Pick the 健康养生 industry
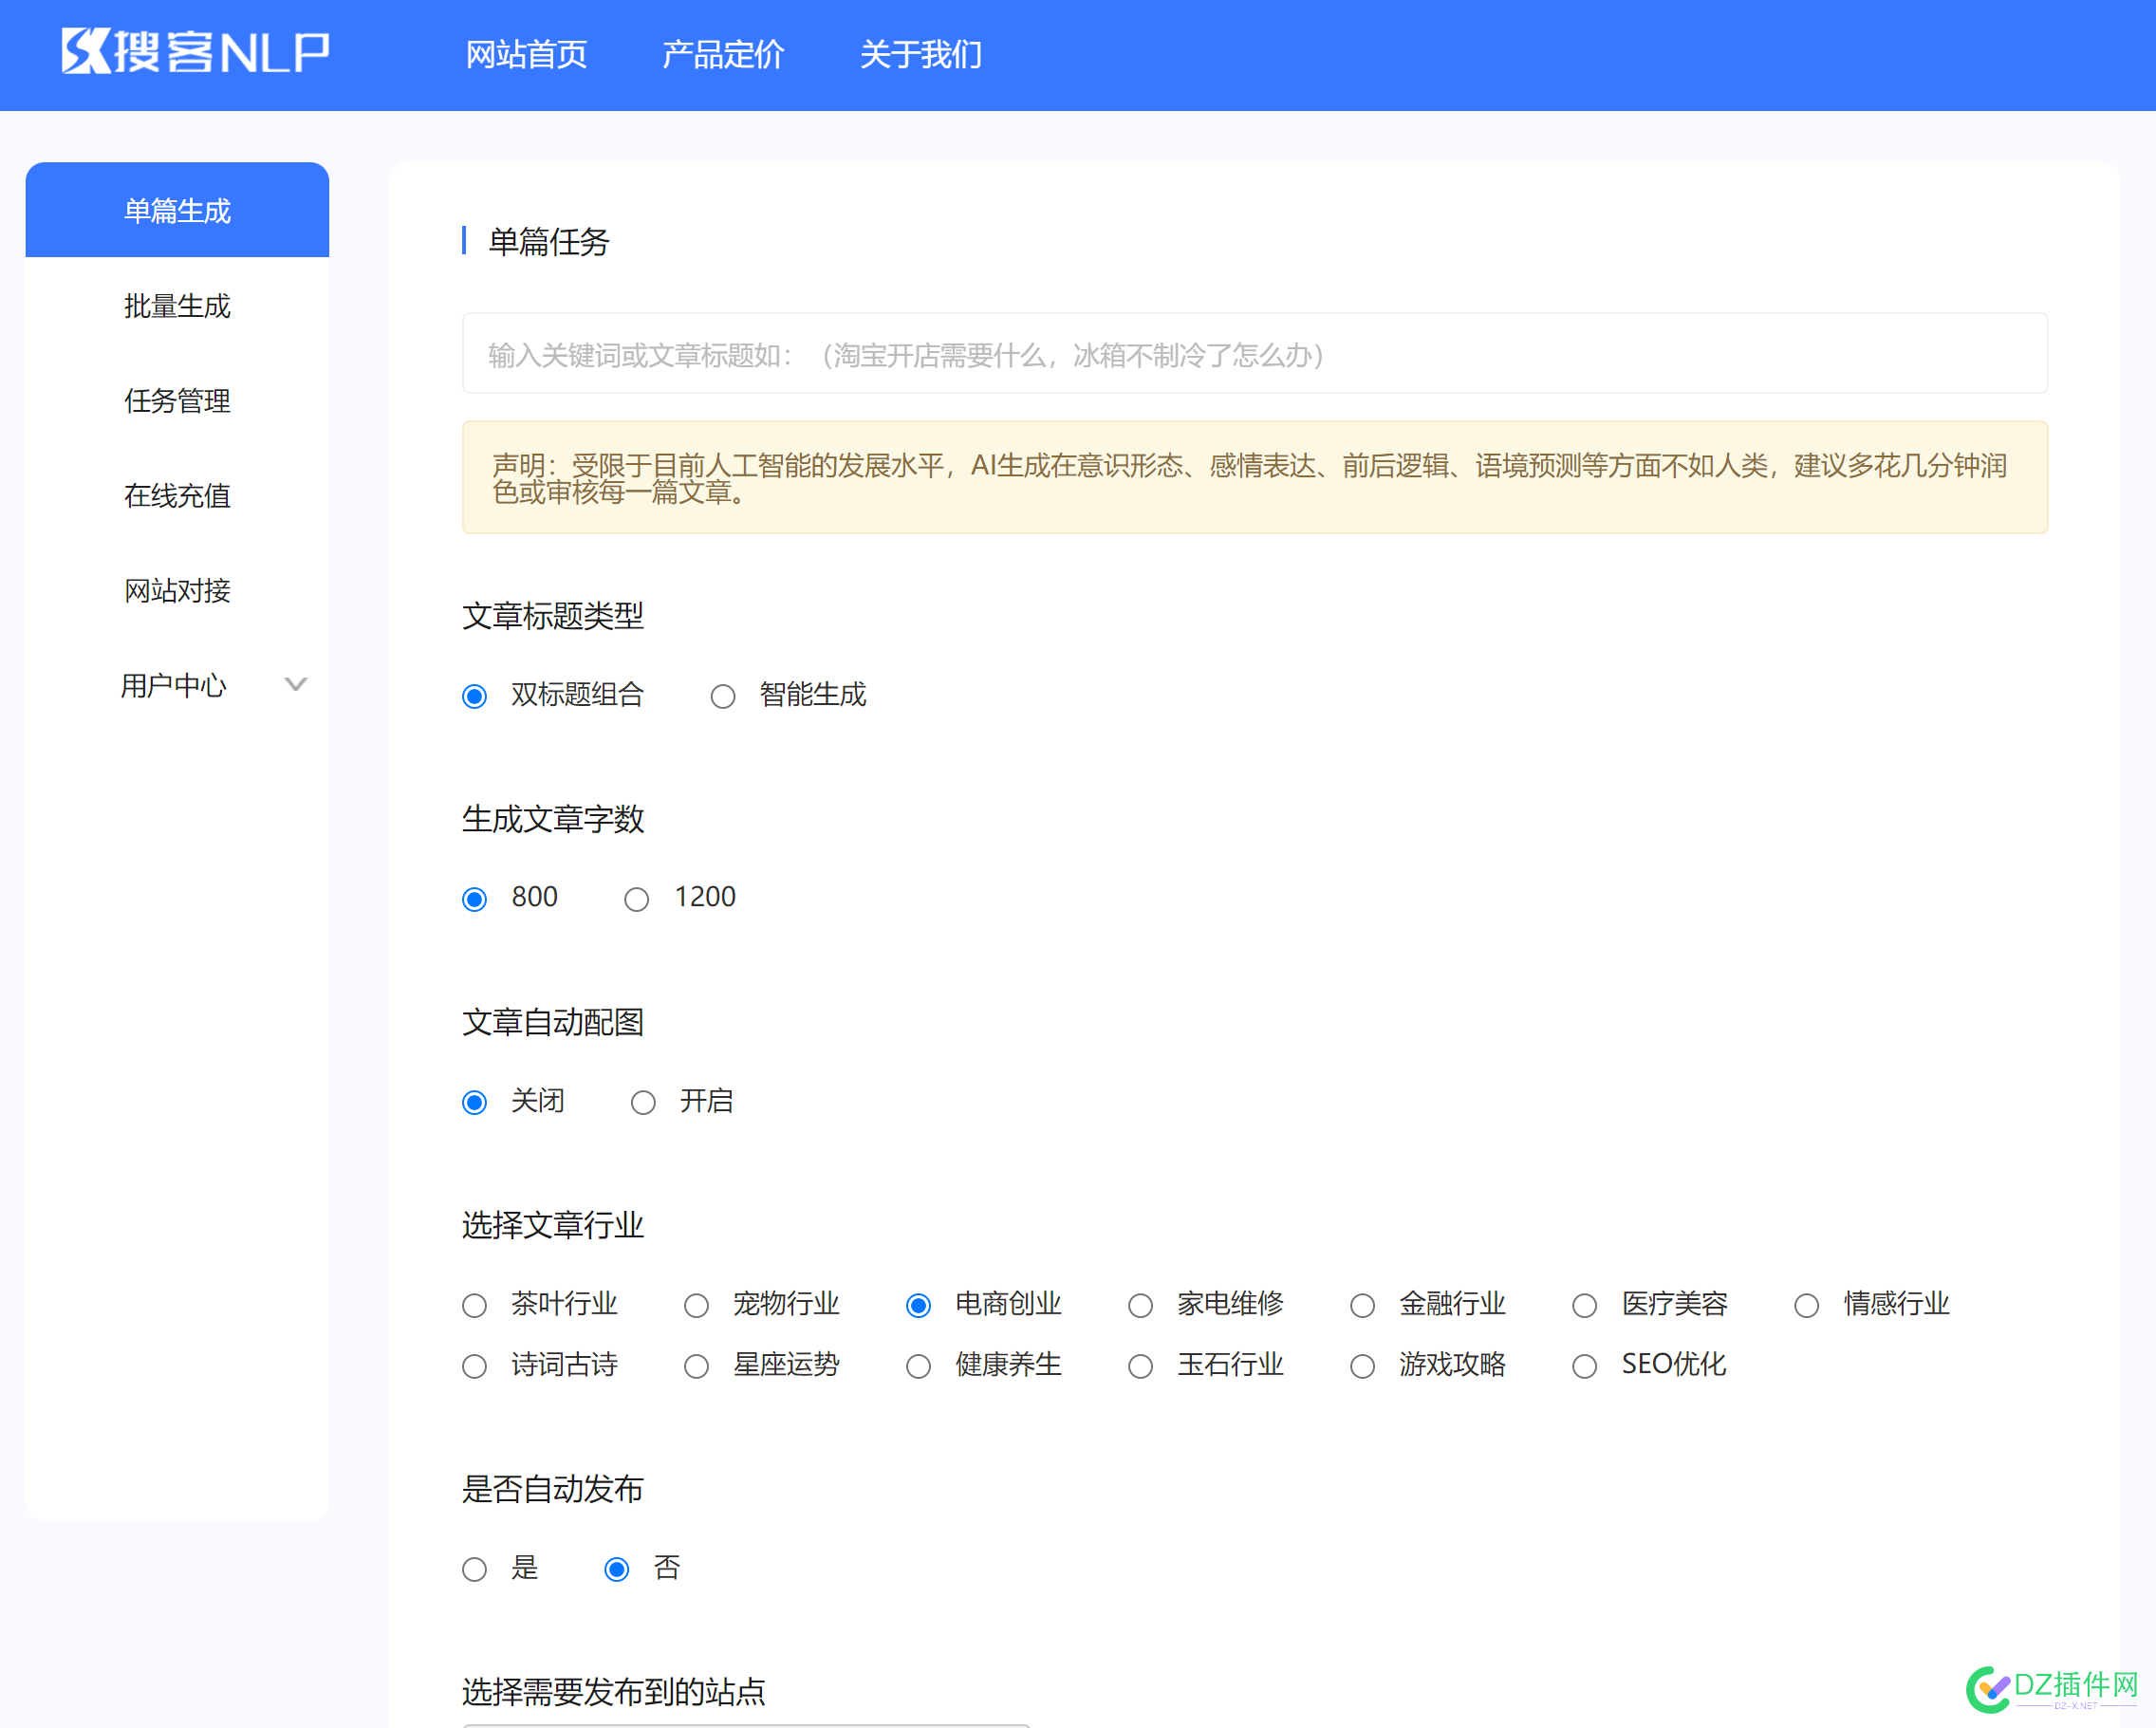2156x1728 pixels. [919, 1366]
